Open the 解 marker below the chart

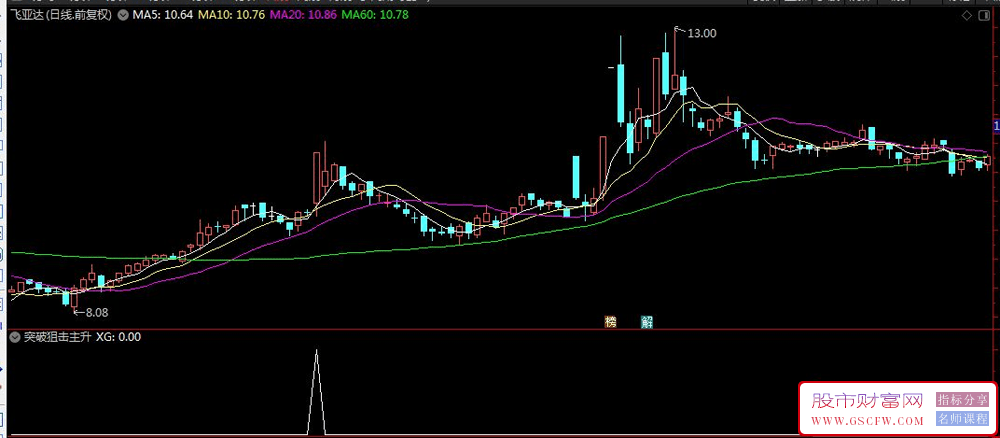(648, 322)
